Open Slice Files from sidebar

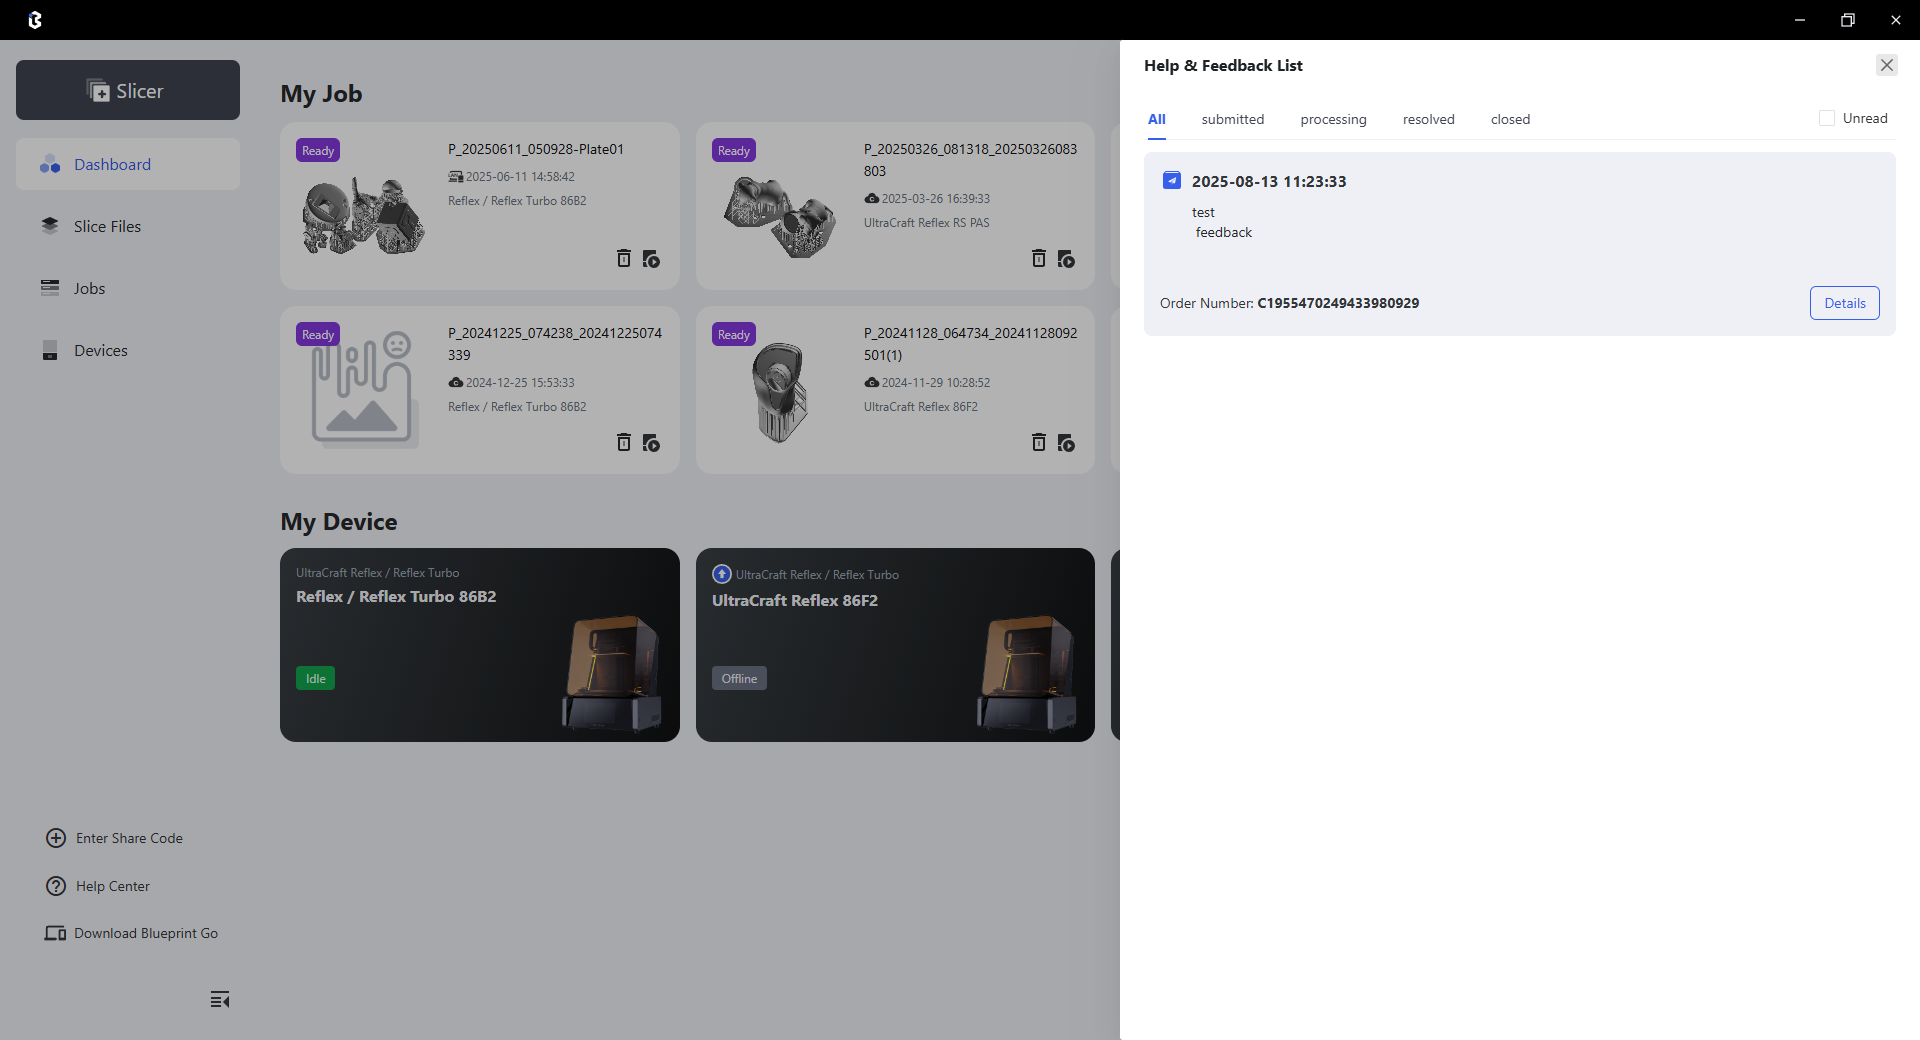[107, 226]
